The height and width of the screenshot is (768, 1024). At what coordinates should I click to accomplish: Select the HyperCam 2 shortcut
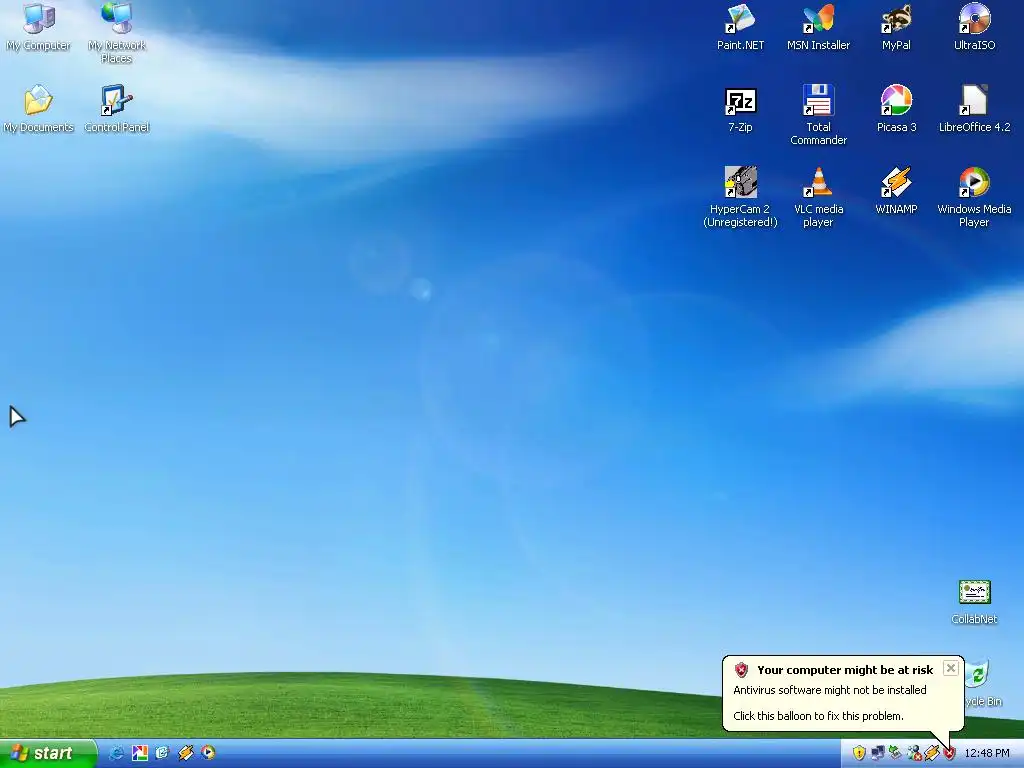click(741, 197)
